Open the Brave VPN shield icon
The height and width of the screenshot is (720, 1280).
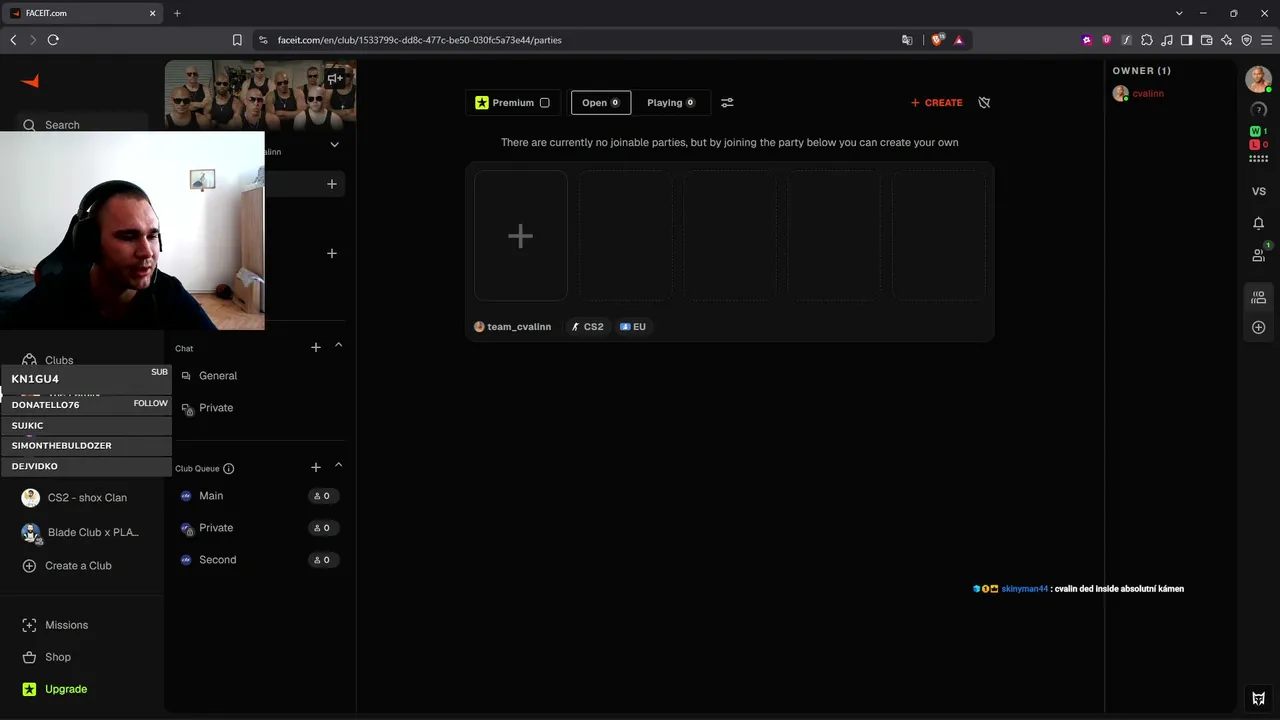point(1246,40)
